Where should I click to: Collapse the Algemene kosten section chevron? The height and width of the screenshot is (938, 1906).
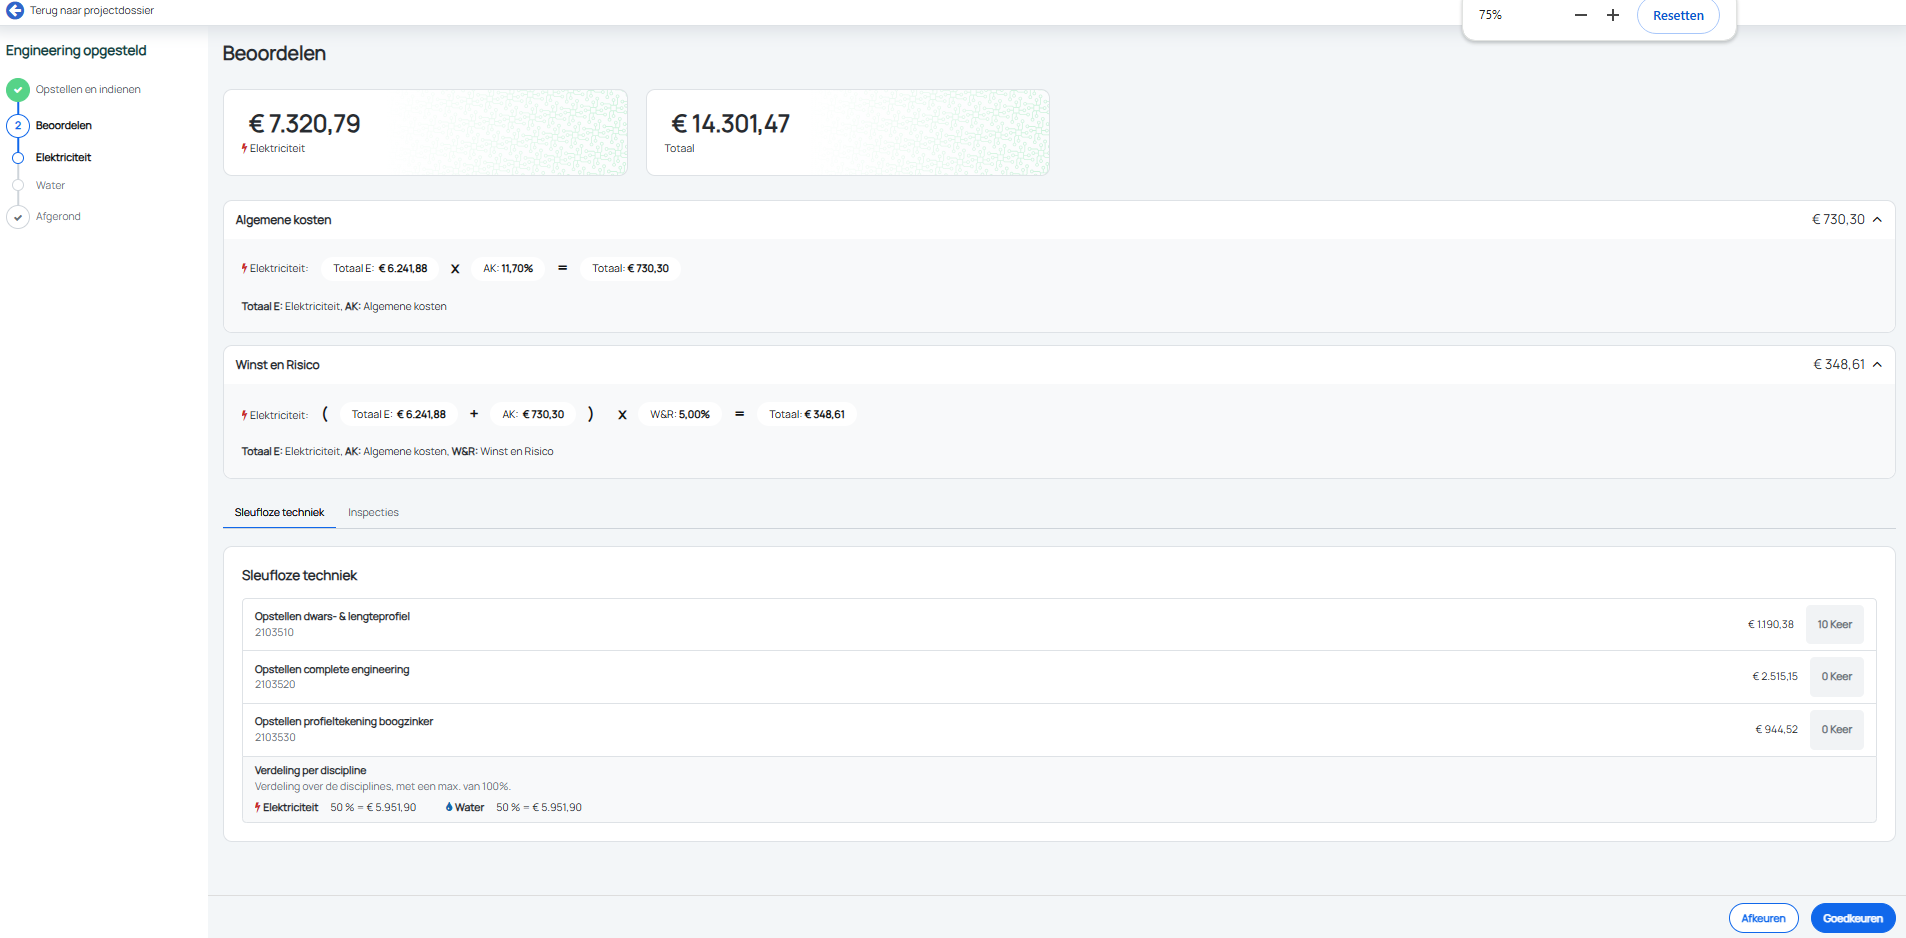click(1877, 220)
